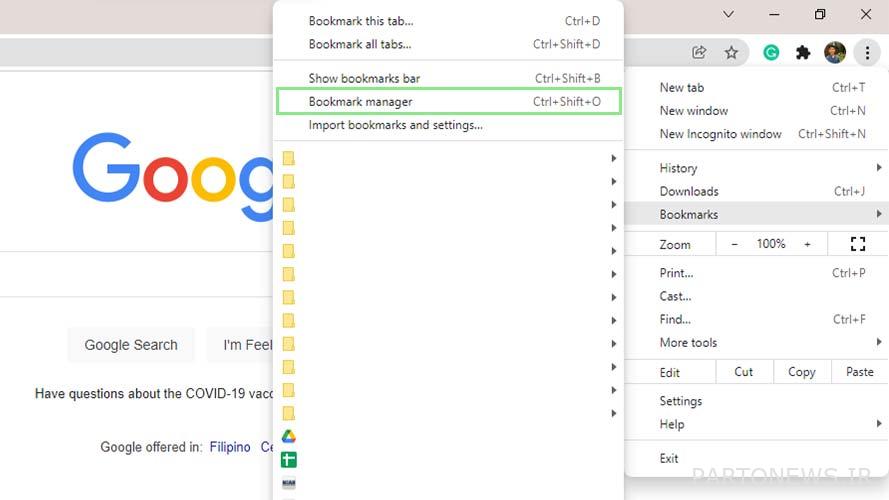
Task: Expand the first bookmark folder arrow
Action: pos(613,158)
